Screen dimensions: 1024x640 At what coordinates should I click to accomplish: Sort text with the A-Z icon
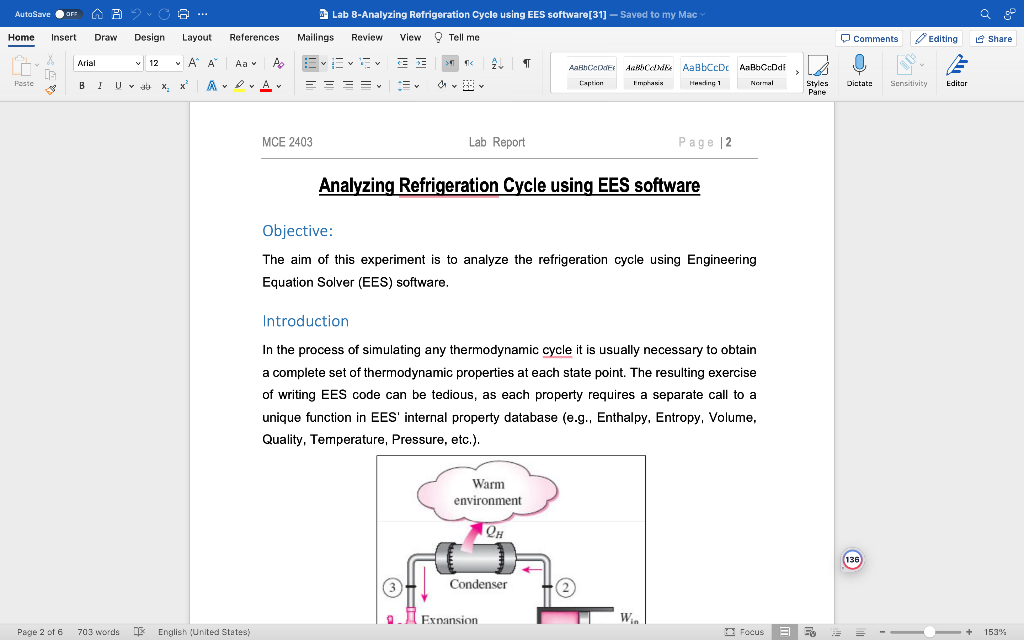(x=497, y=63)
